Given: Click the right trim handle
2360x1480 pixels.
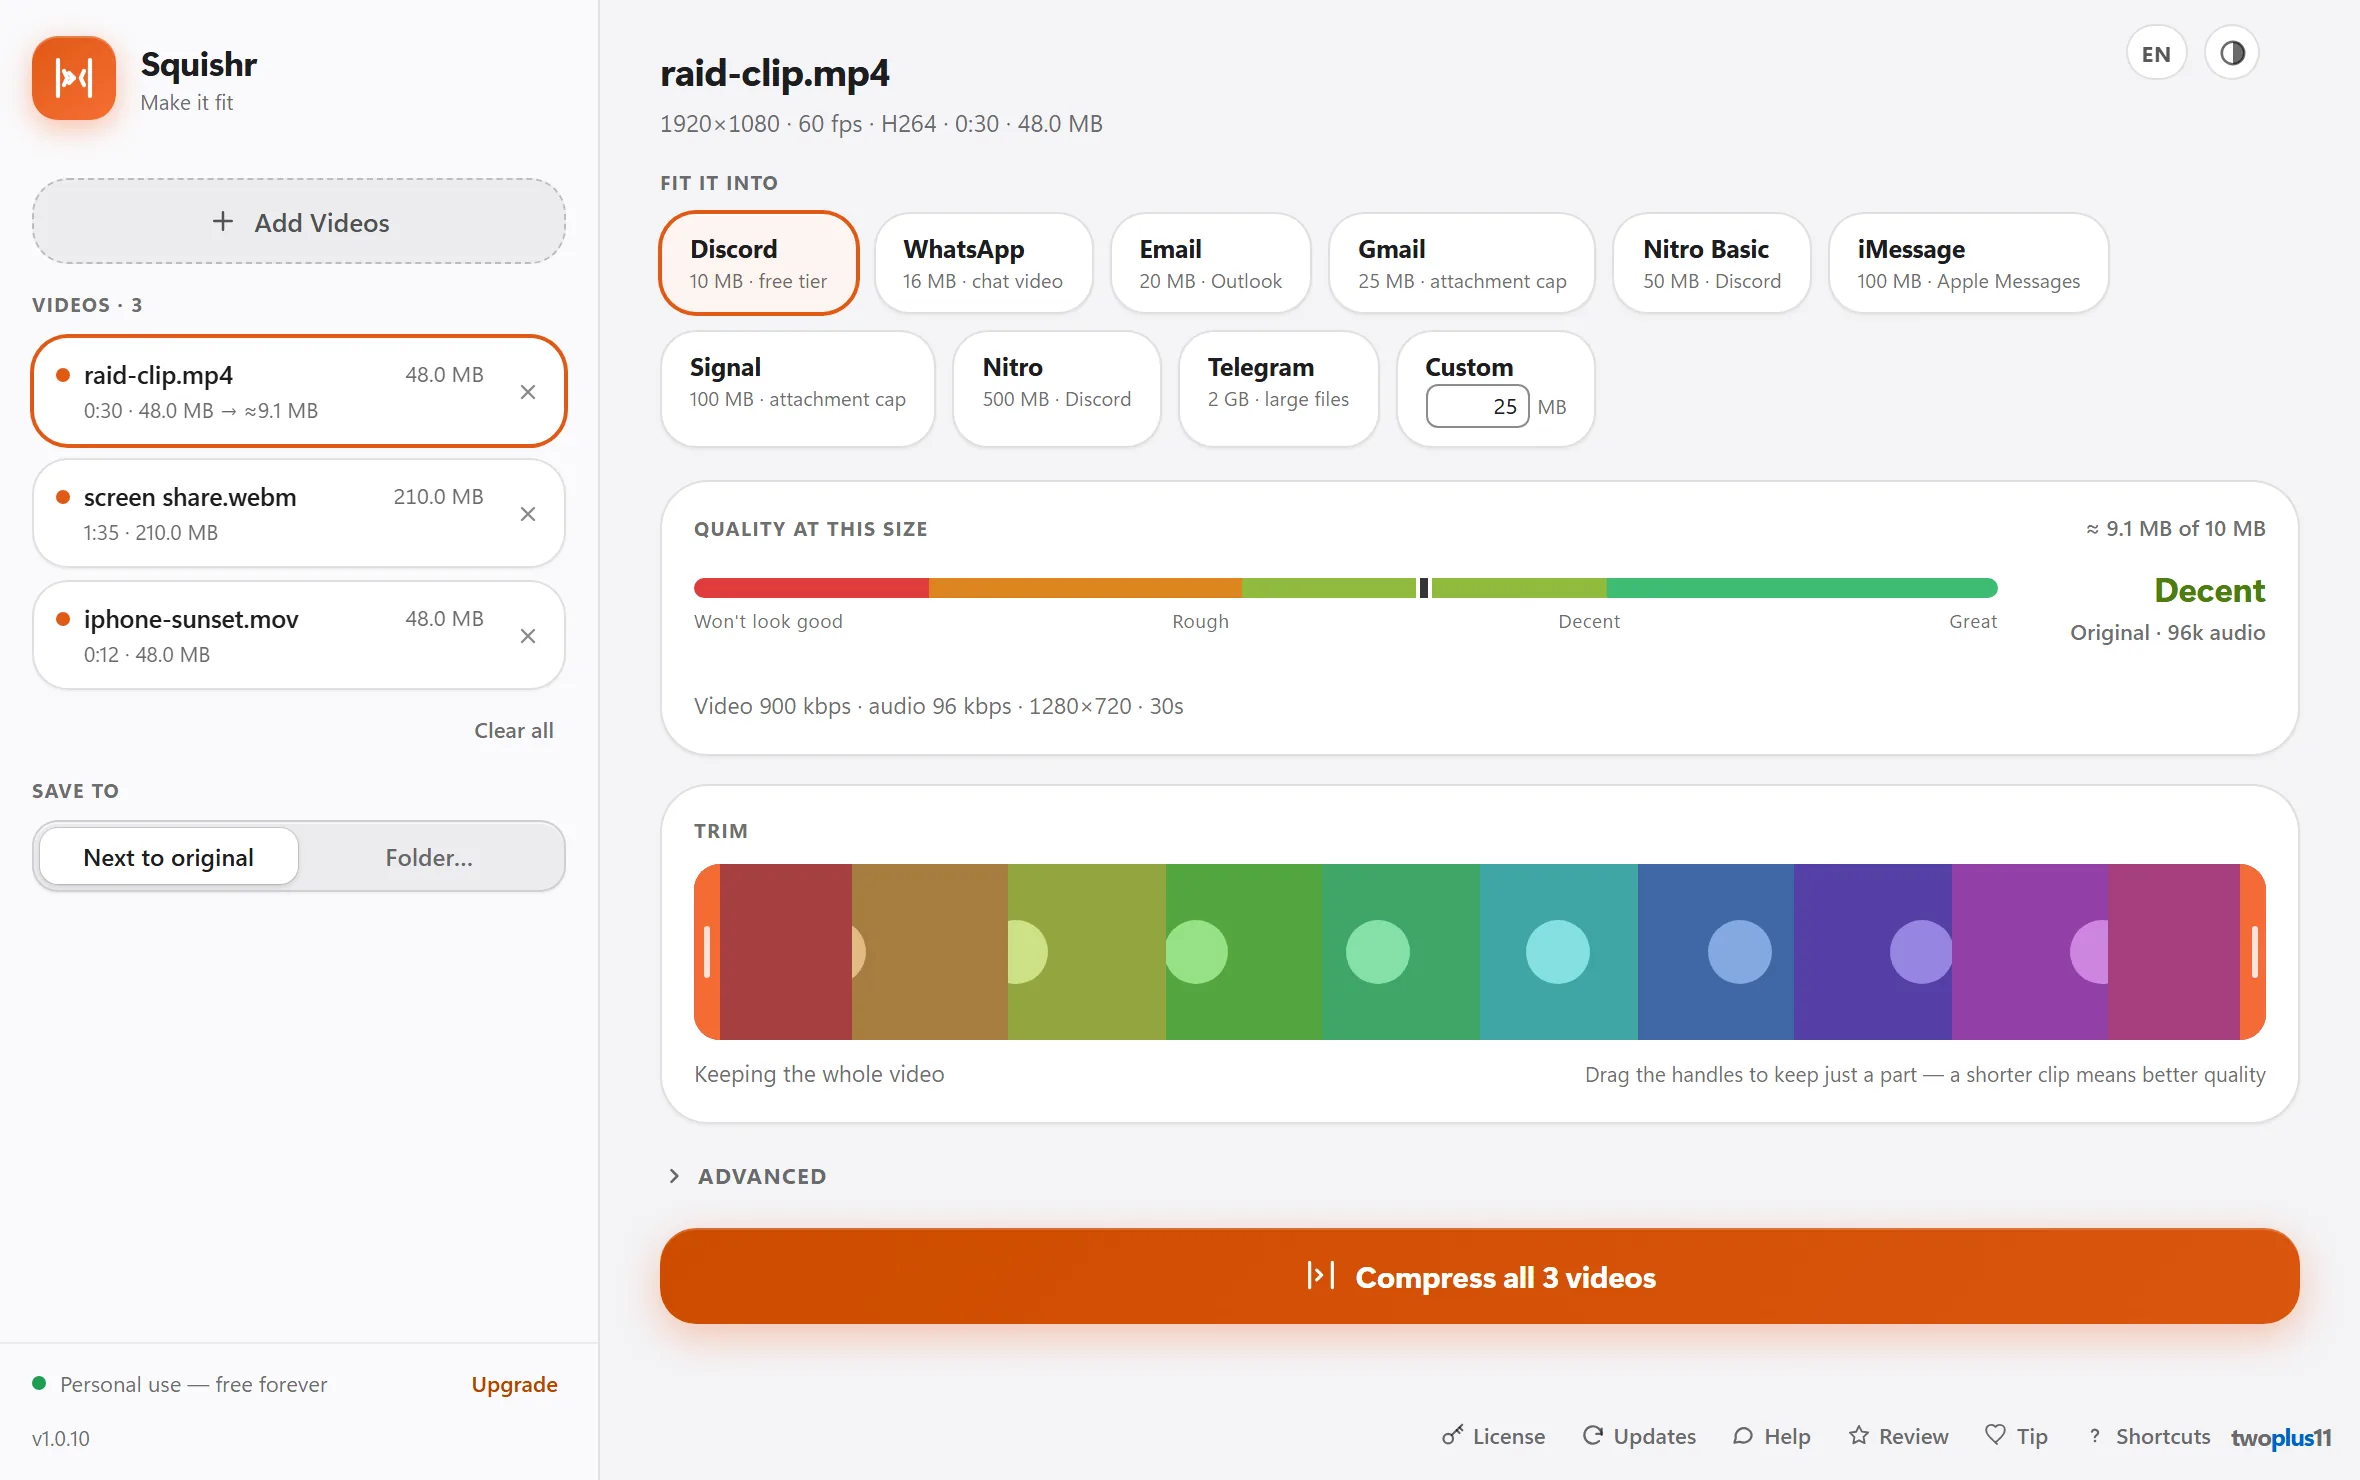Looking at the screenshot, I should pyautogui.click(x=2253, y=952).
